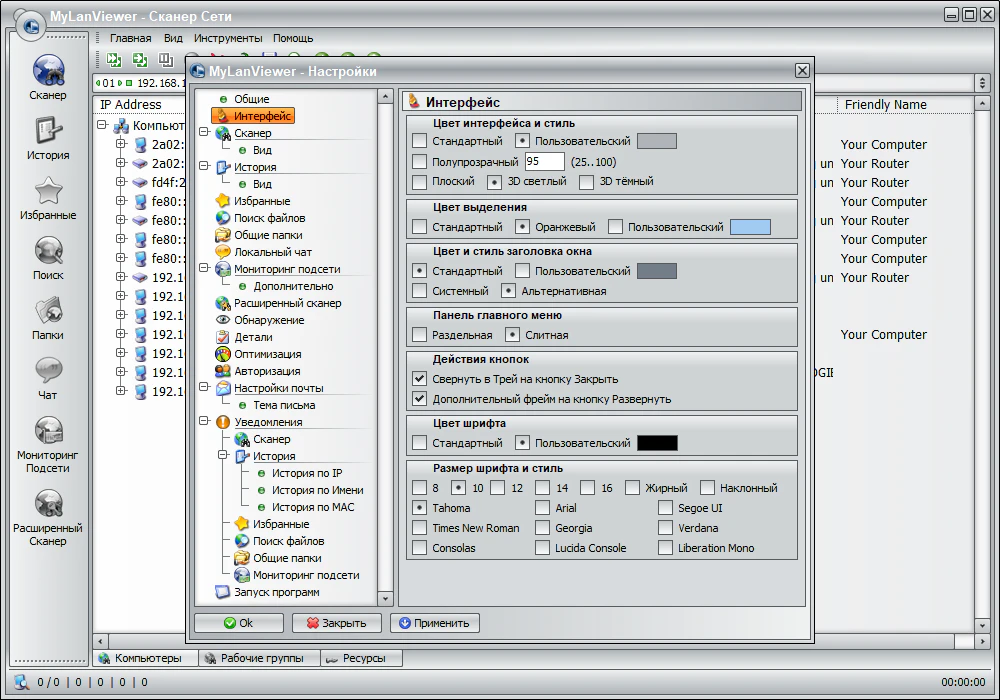Switch to the Рабочие группы tab
1000x700 pixels.
pyautogui.click(x=258, y=659)
